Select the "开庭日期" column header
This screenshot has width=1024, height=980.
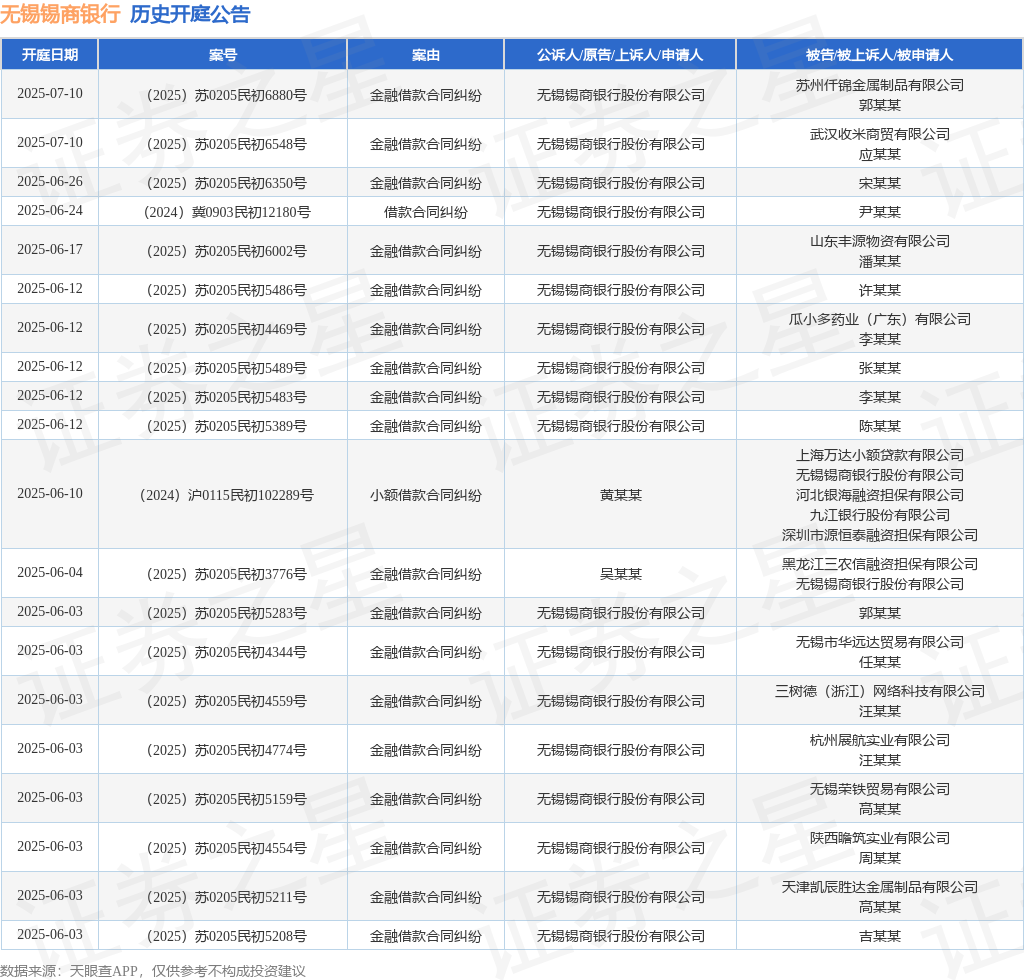pyautogui.click(x=50, y=55)
